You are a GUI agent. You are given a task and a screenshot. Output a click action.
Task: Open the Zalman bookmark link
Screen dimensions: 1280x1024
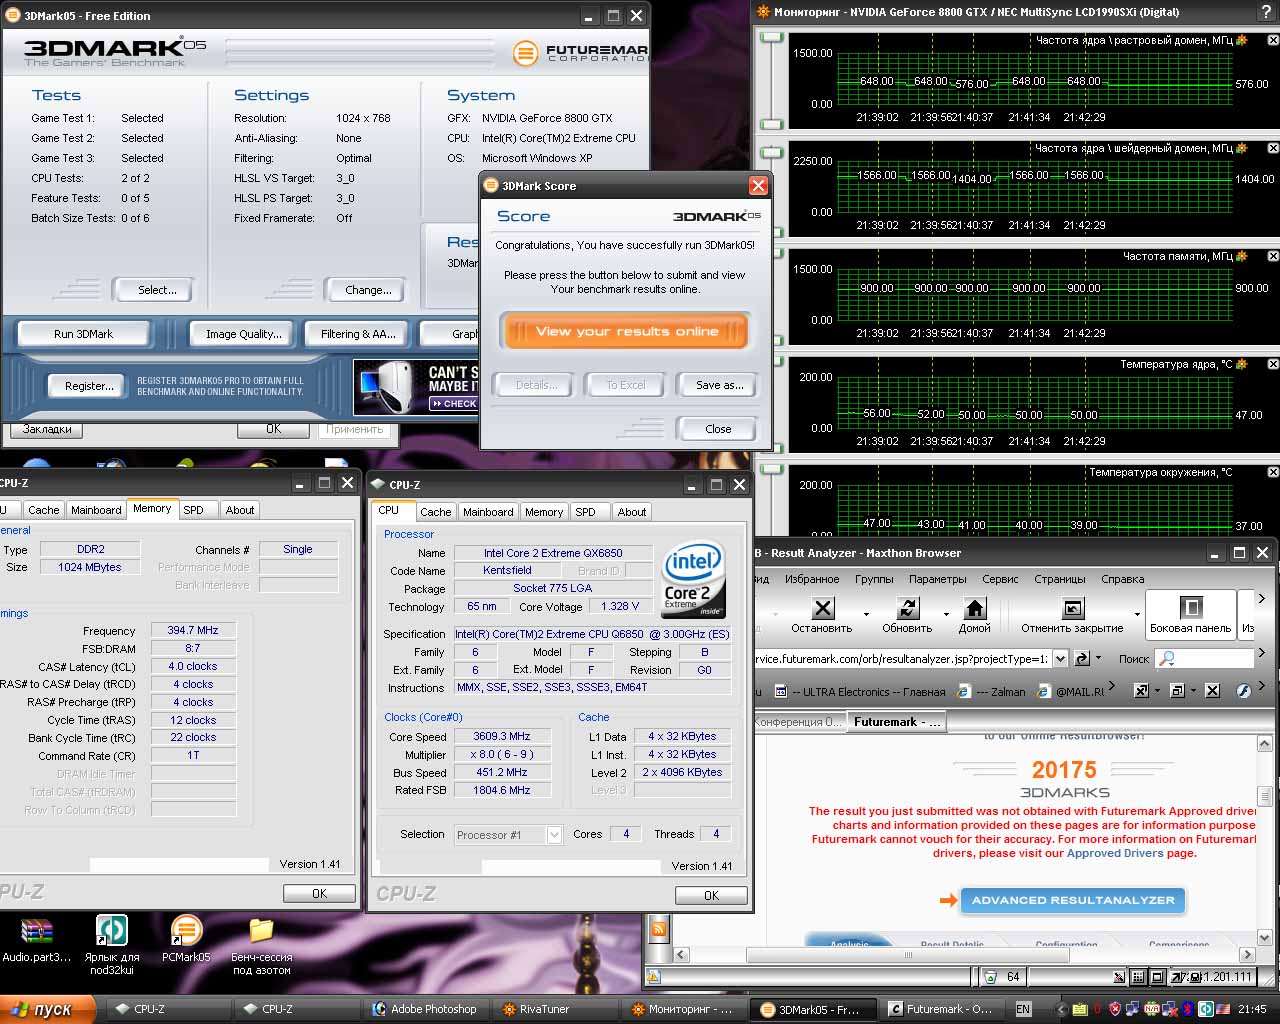(x=992, y=691)
